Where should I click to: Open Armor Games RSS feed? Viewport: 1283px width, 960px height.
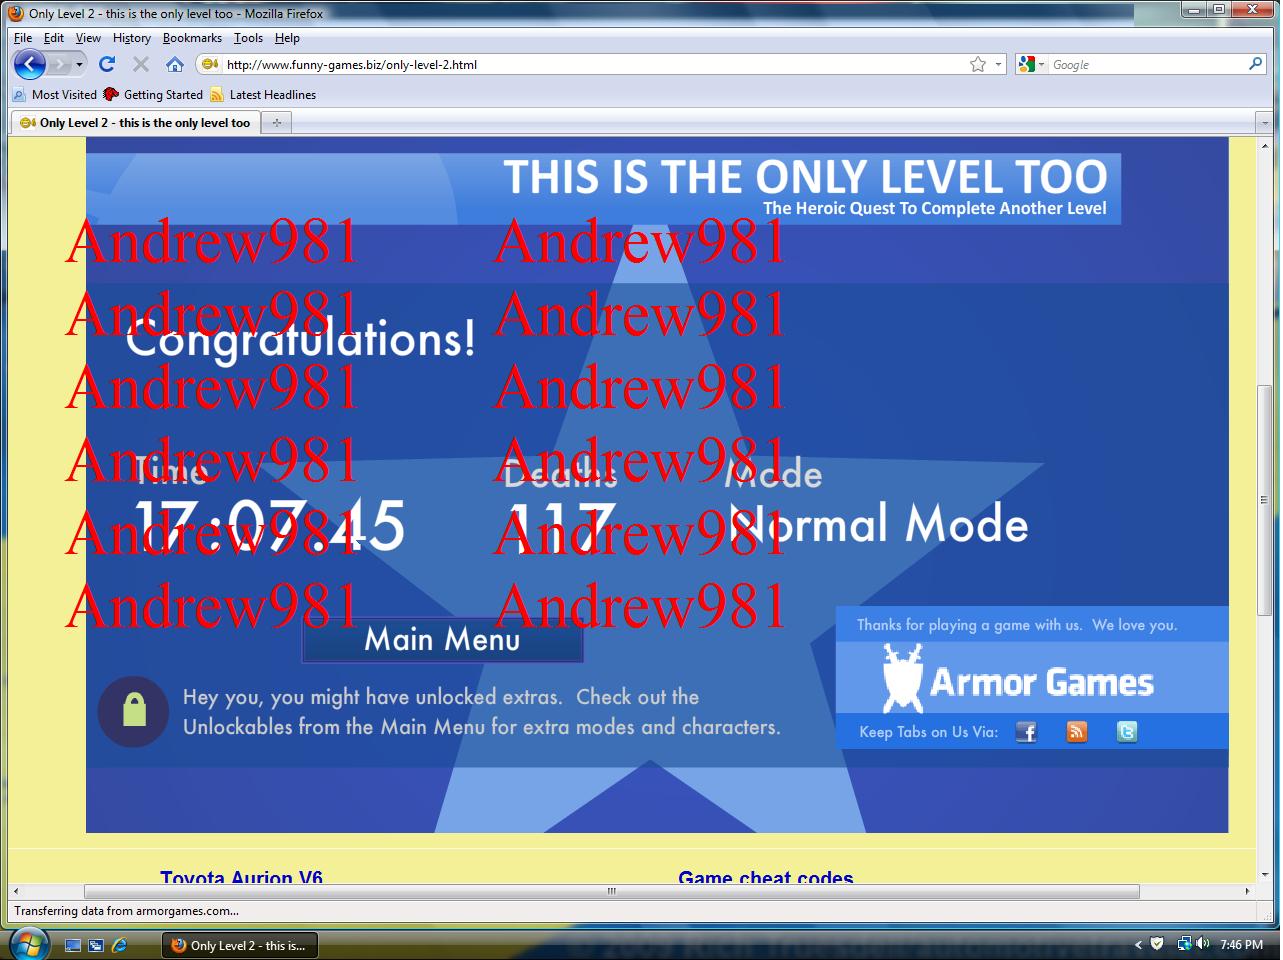pyautogui.click(x=1077, y=732)
